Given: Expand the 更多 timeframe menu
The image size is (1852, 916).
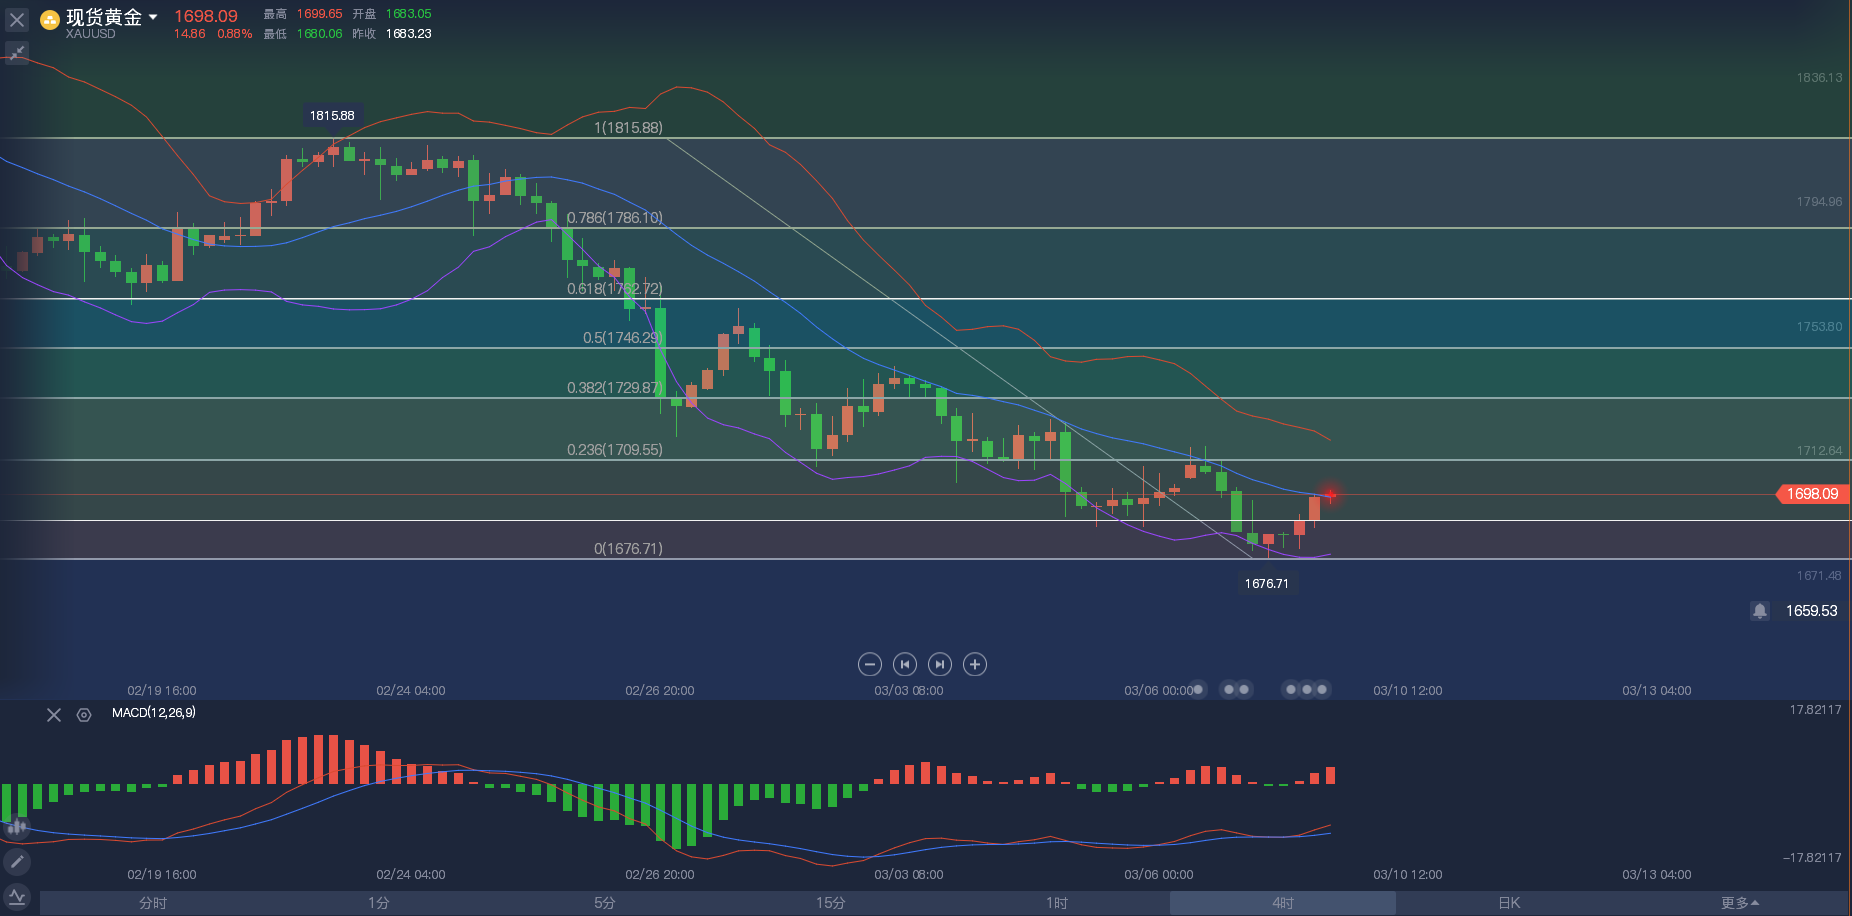Looking at the screenshot, I should point(1740,903).
